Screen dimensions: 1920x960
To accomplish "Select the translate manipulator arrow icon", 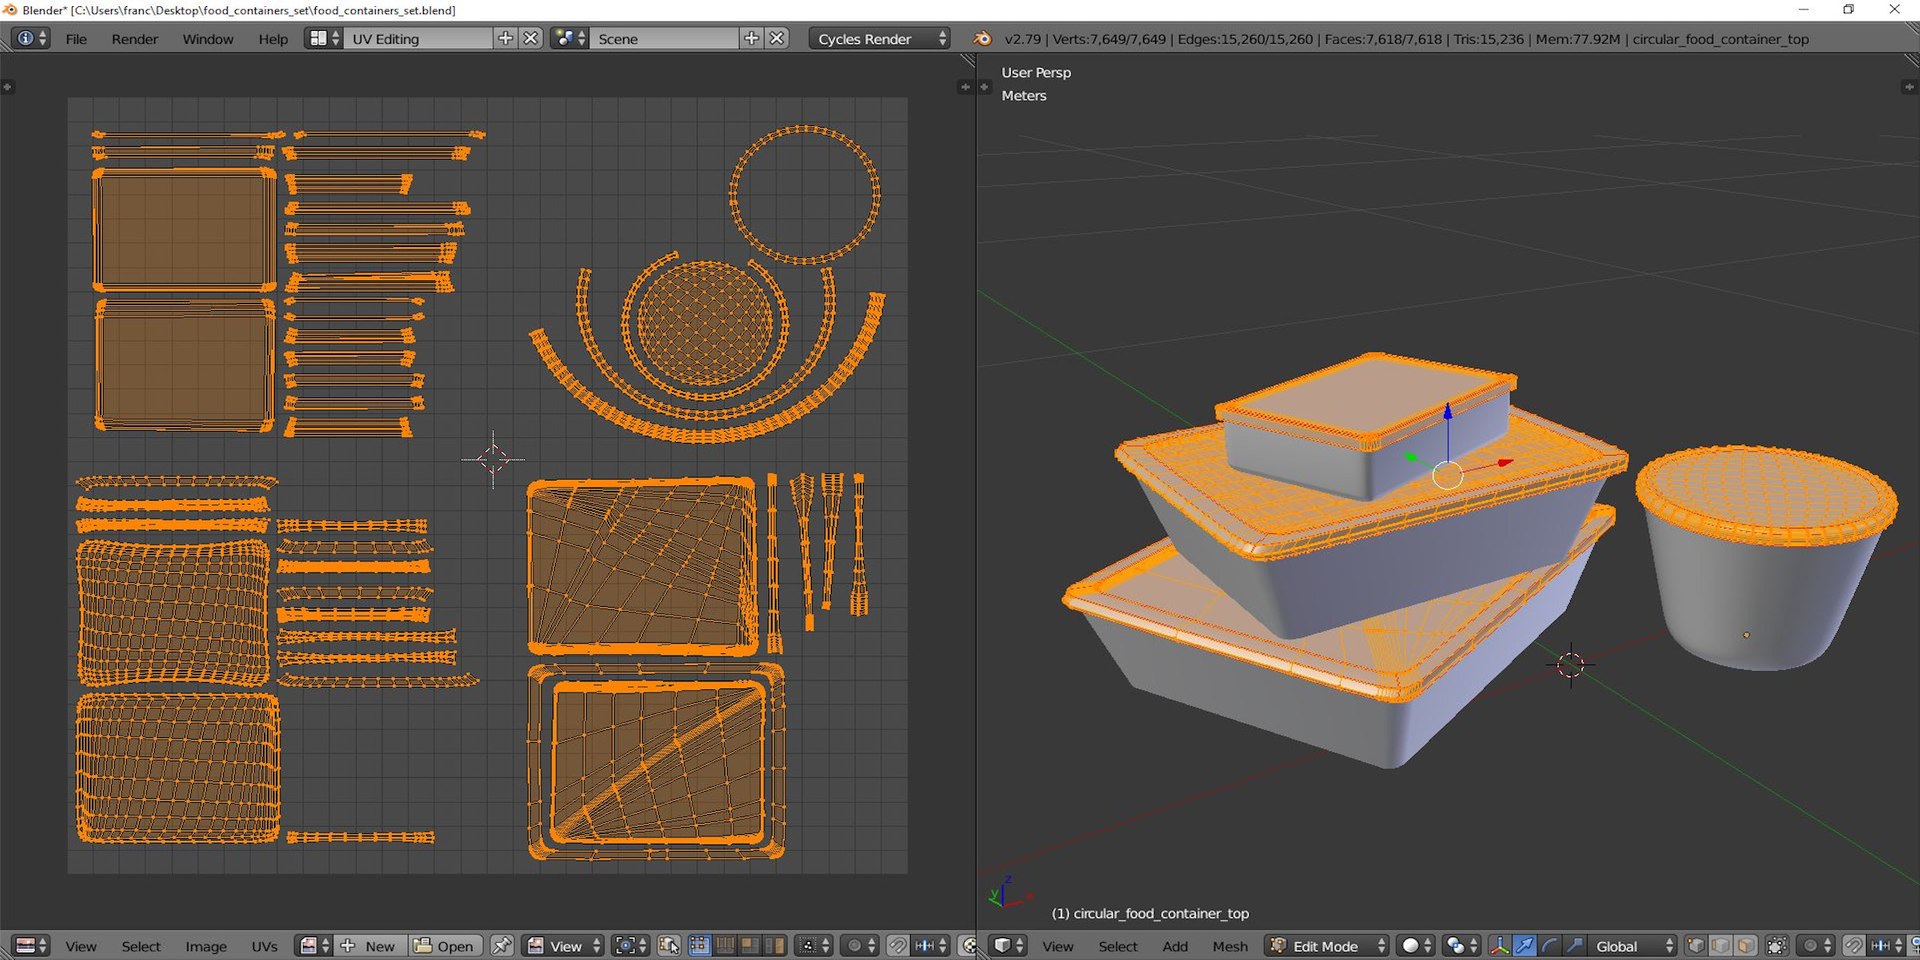I will (1525, 946).
